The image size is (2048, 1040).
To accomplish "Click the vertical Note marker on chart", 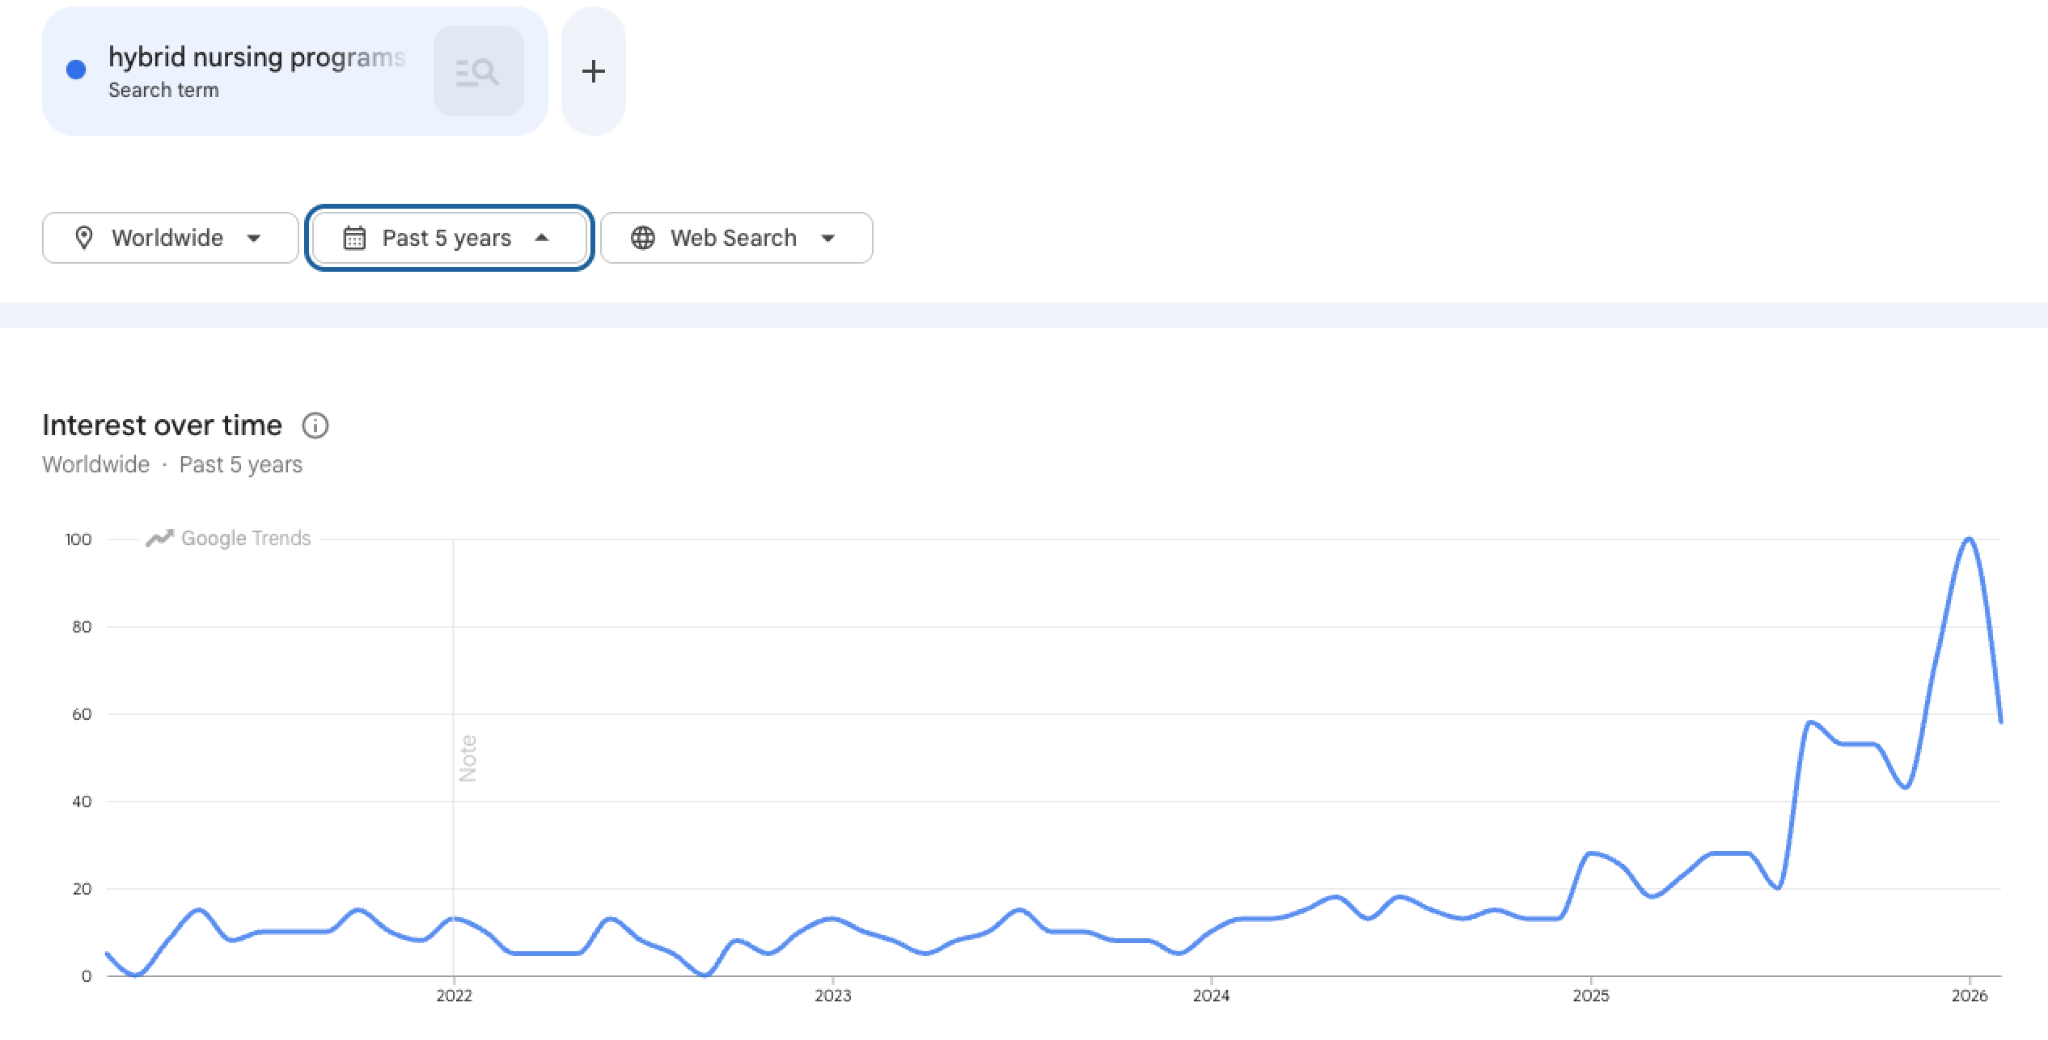I will tap(467, 758).
